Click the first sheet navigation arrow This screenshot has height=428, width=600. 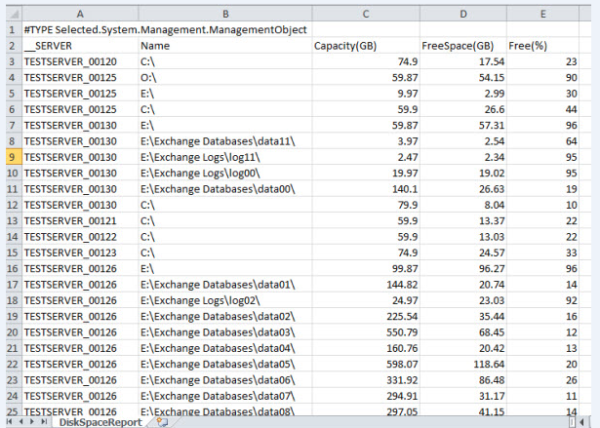[x=8, y=421]
